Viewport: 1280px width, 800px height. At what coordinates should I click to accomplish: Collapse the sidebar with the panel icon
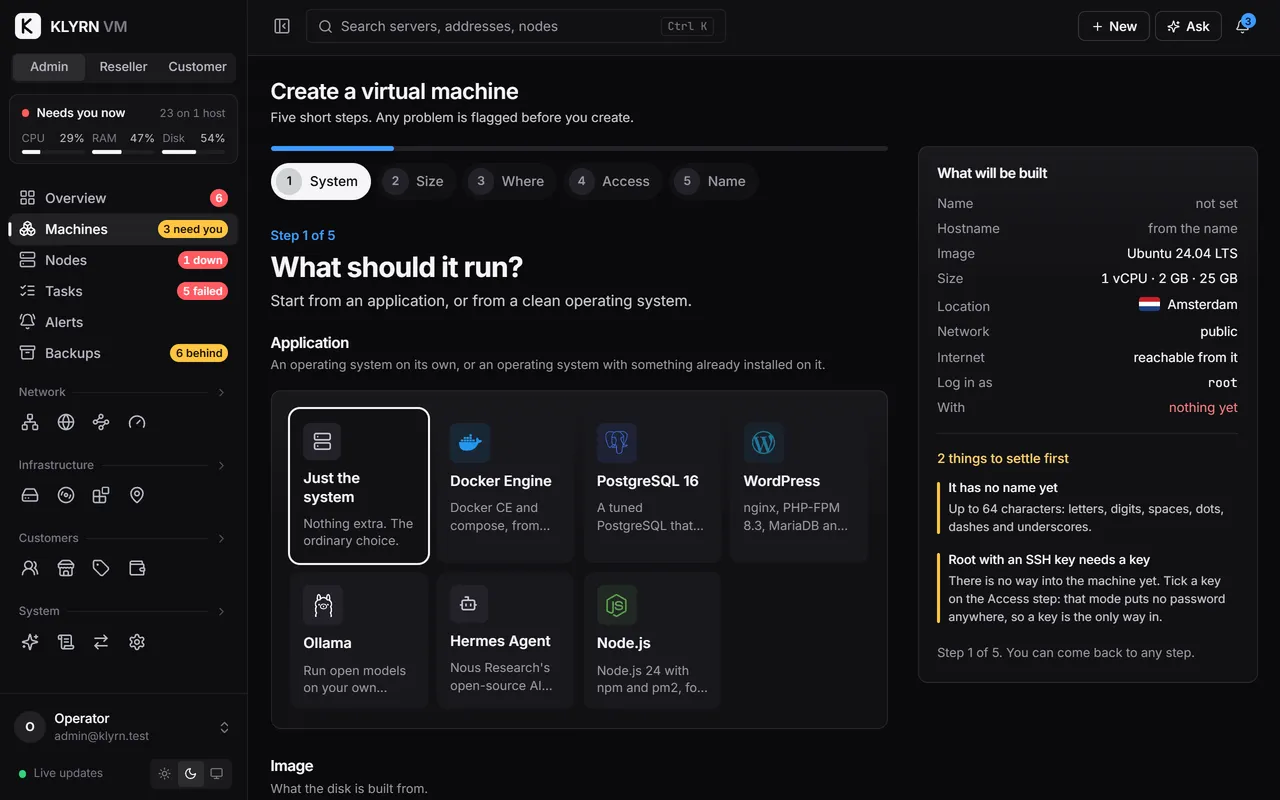click(282, 26)
